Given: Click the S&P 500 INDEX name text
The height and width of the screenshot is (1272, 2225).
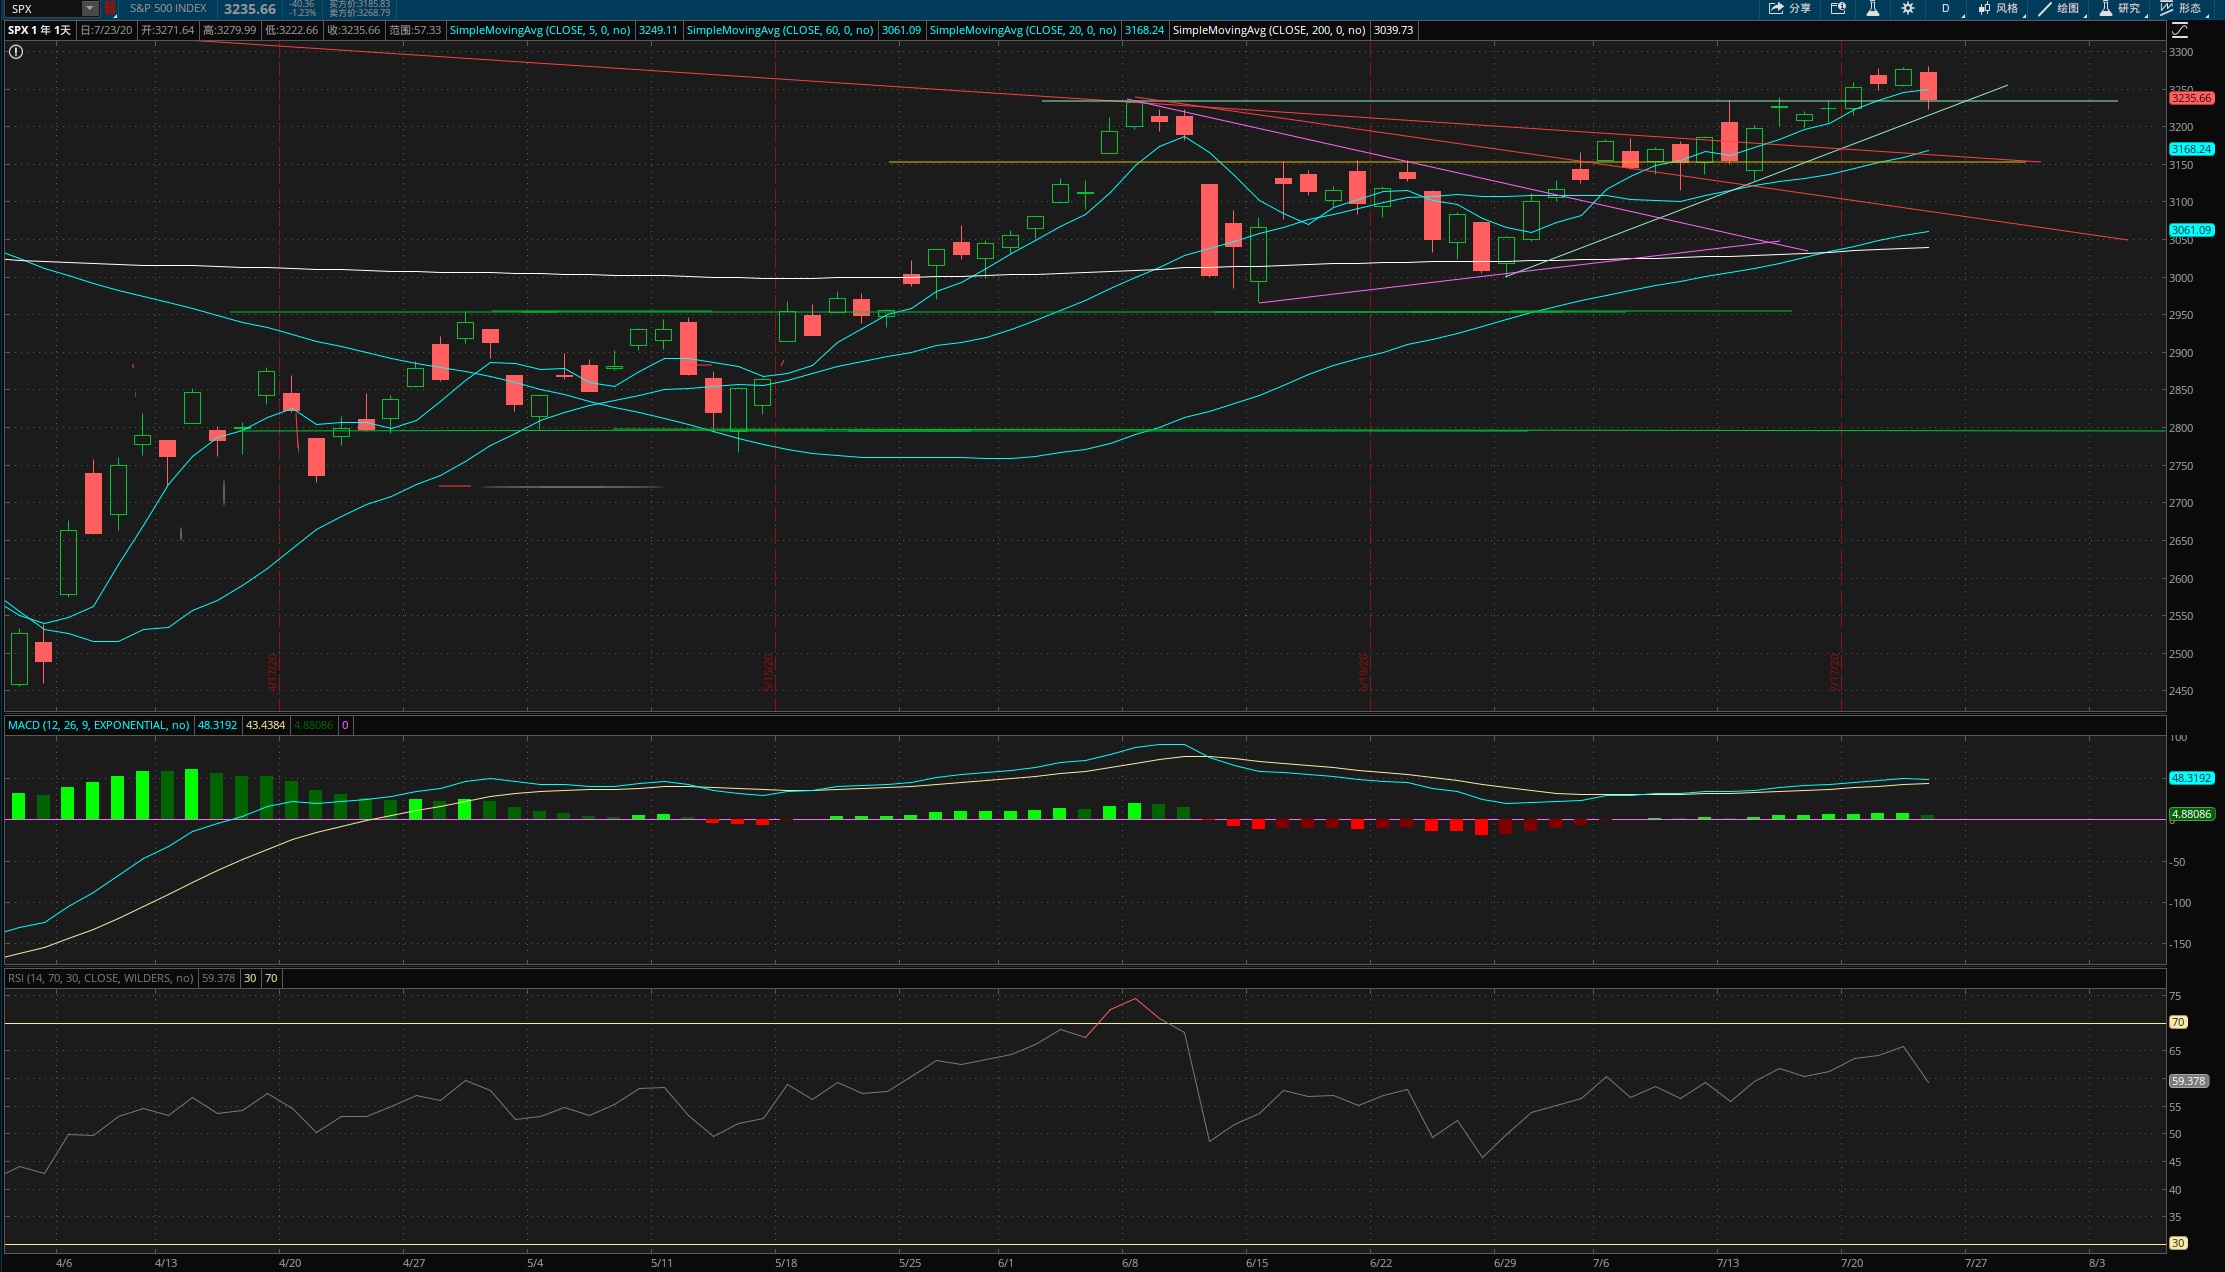Looking at the screenshot, I should click(x=168, y=8).
